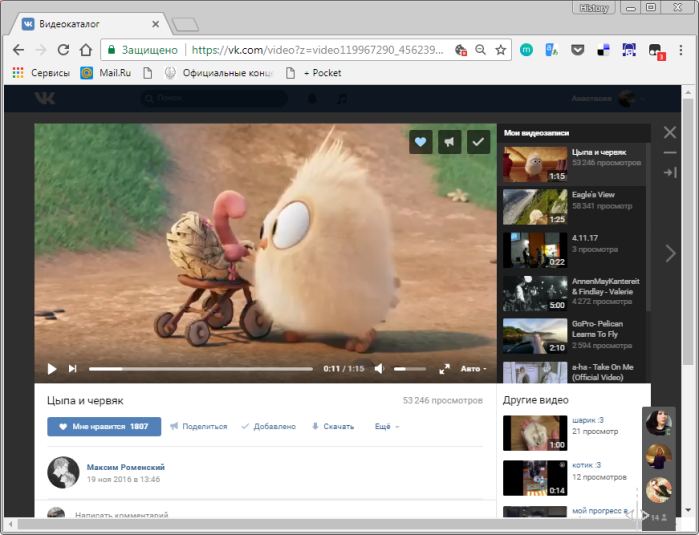Click the green round m extension icon
This screenshot has height=535, width=699.
click(x=526, y=49)
